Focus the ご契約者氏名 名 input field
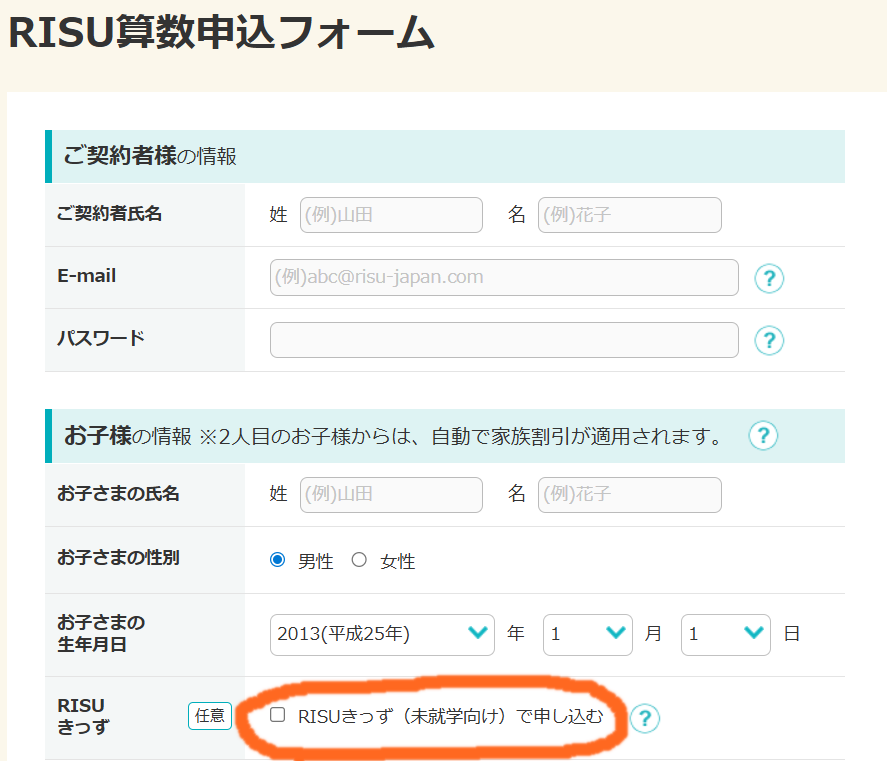Viewport: 887px width, 761px height. [x=630, y=215]
